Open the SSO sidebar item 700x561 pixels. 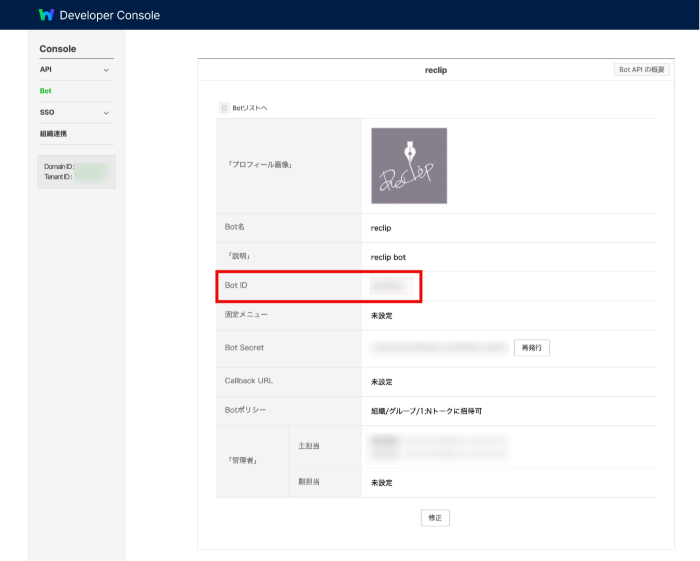[x=47, y=112]
